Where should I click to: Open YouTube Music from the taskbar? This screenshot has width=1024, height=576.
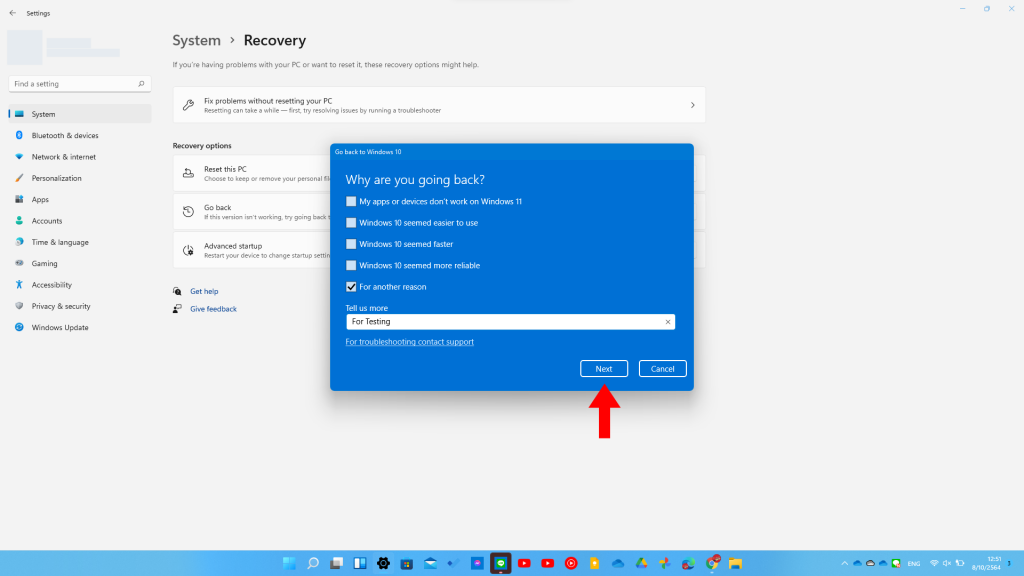click(571, 563)
